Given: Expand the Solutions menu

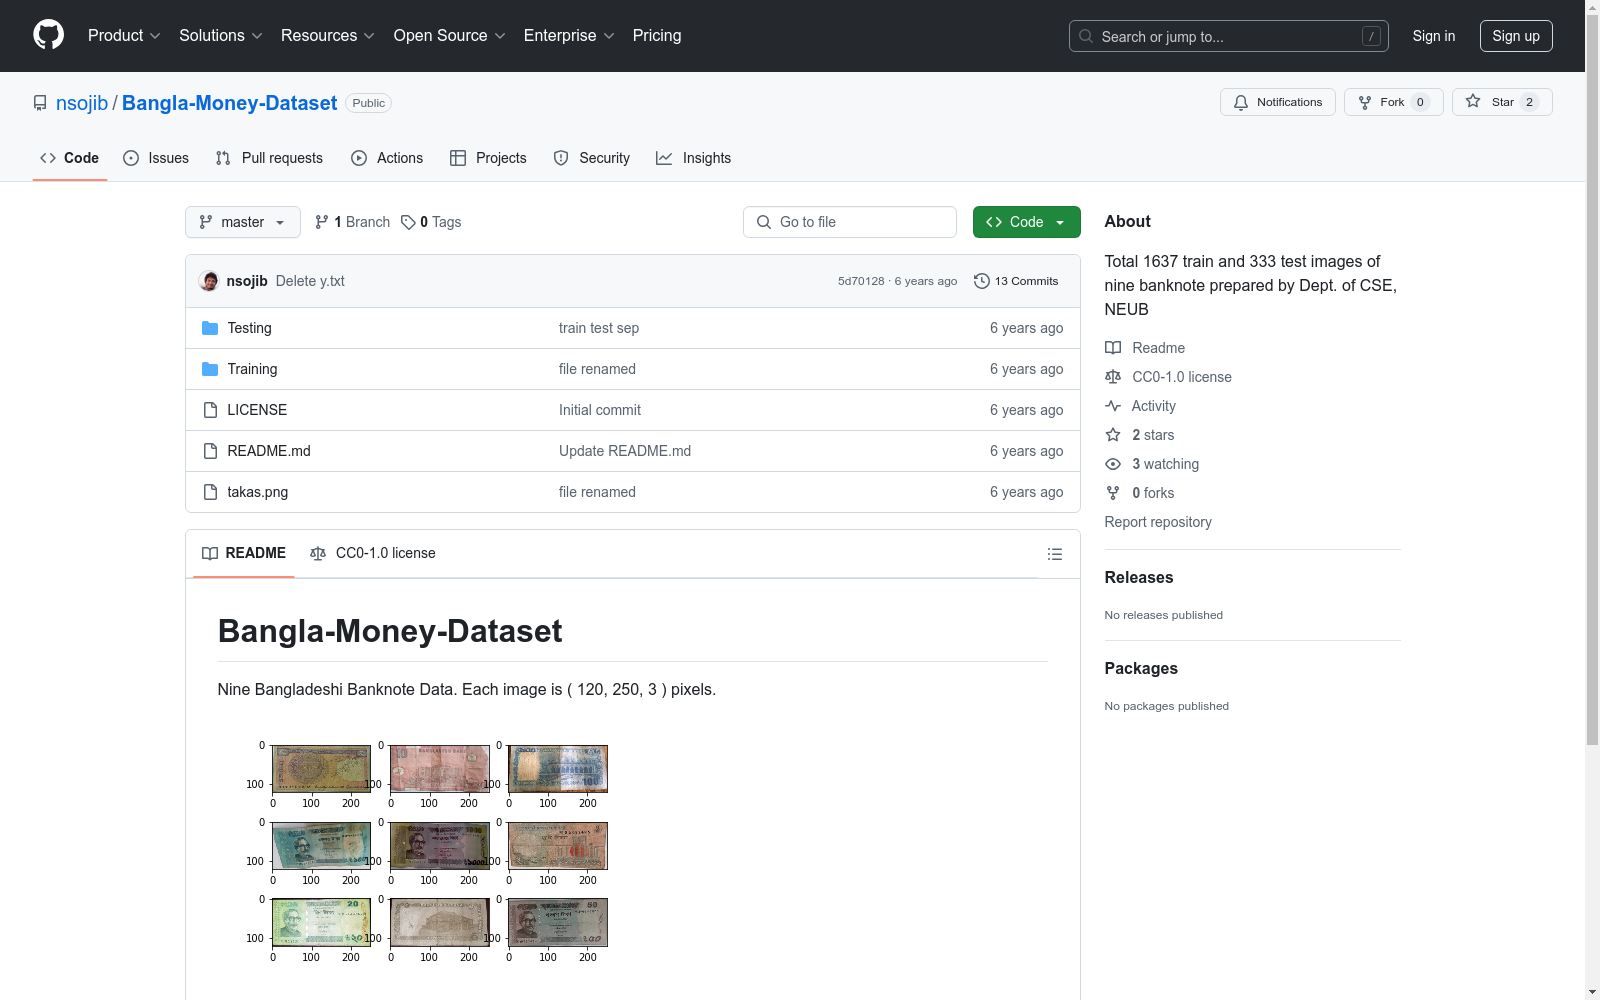Looking at the screenshot, I should click(221, 36).
